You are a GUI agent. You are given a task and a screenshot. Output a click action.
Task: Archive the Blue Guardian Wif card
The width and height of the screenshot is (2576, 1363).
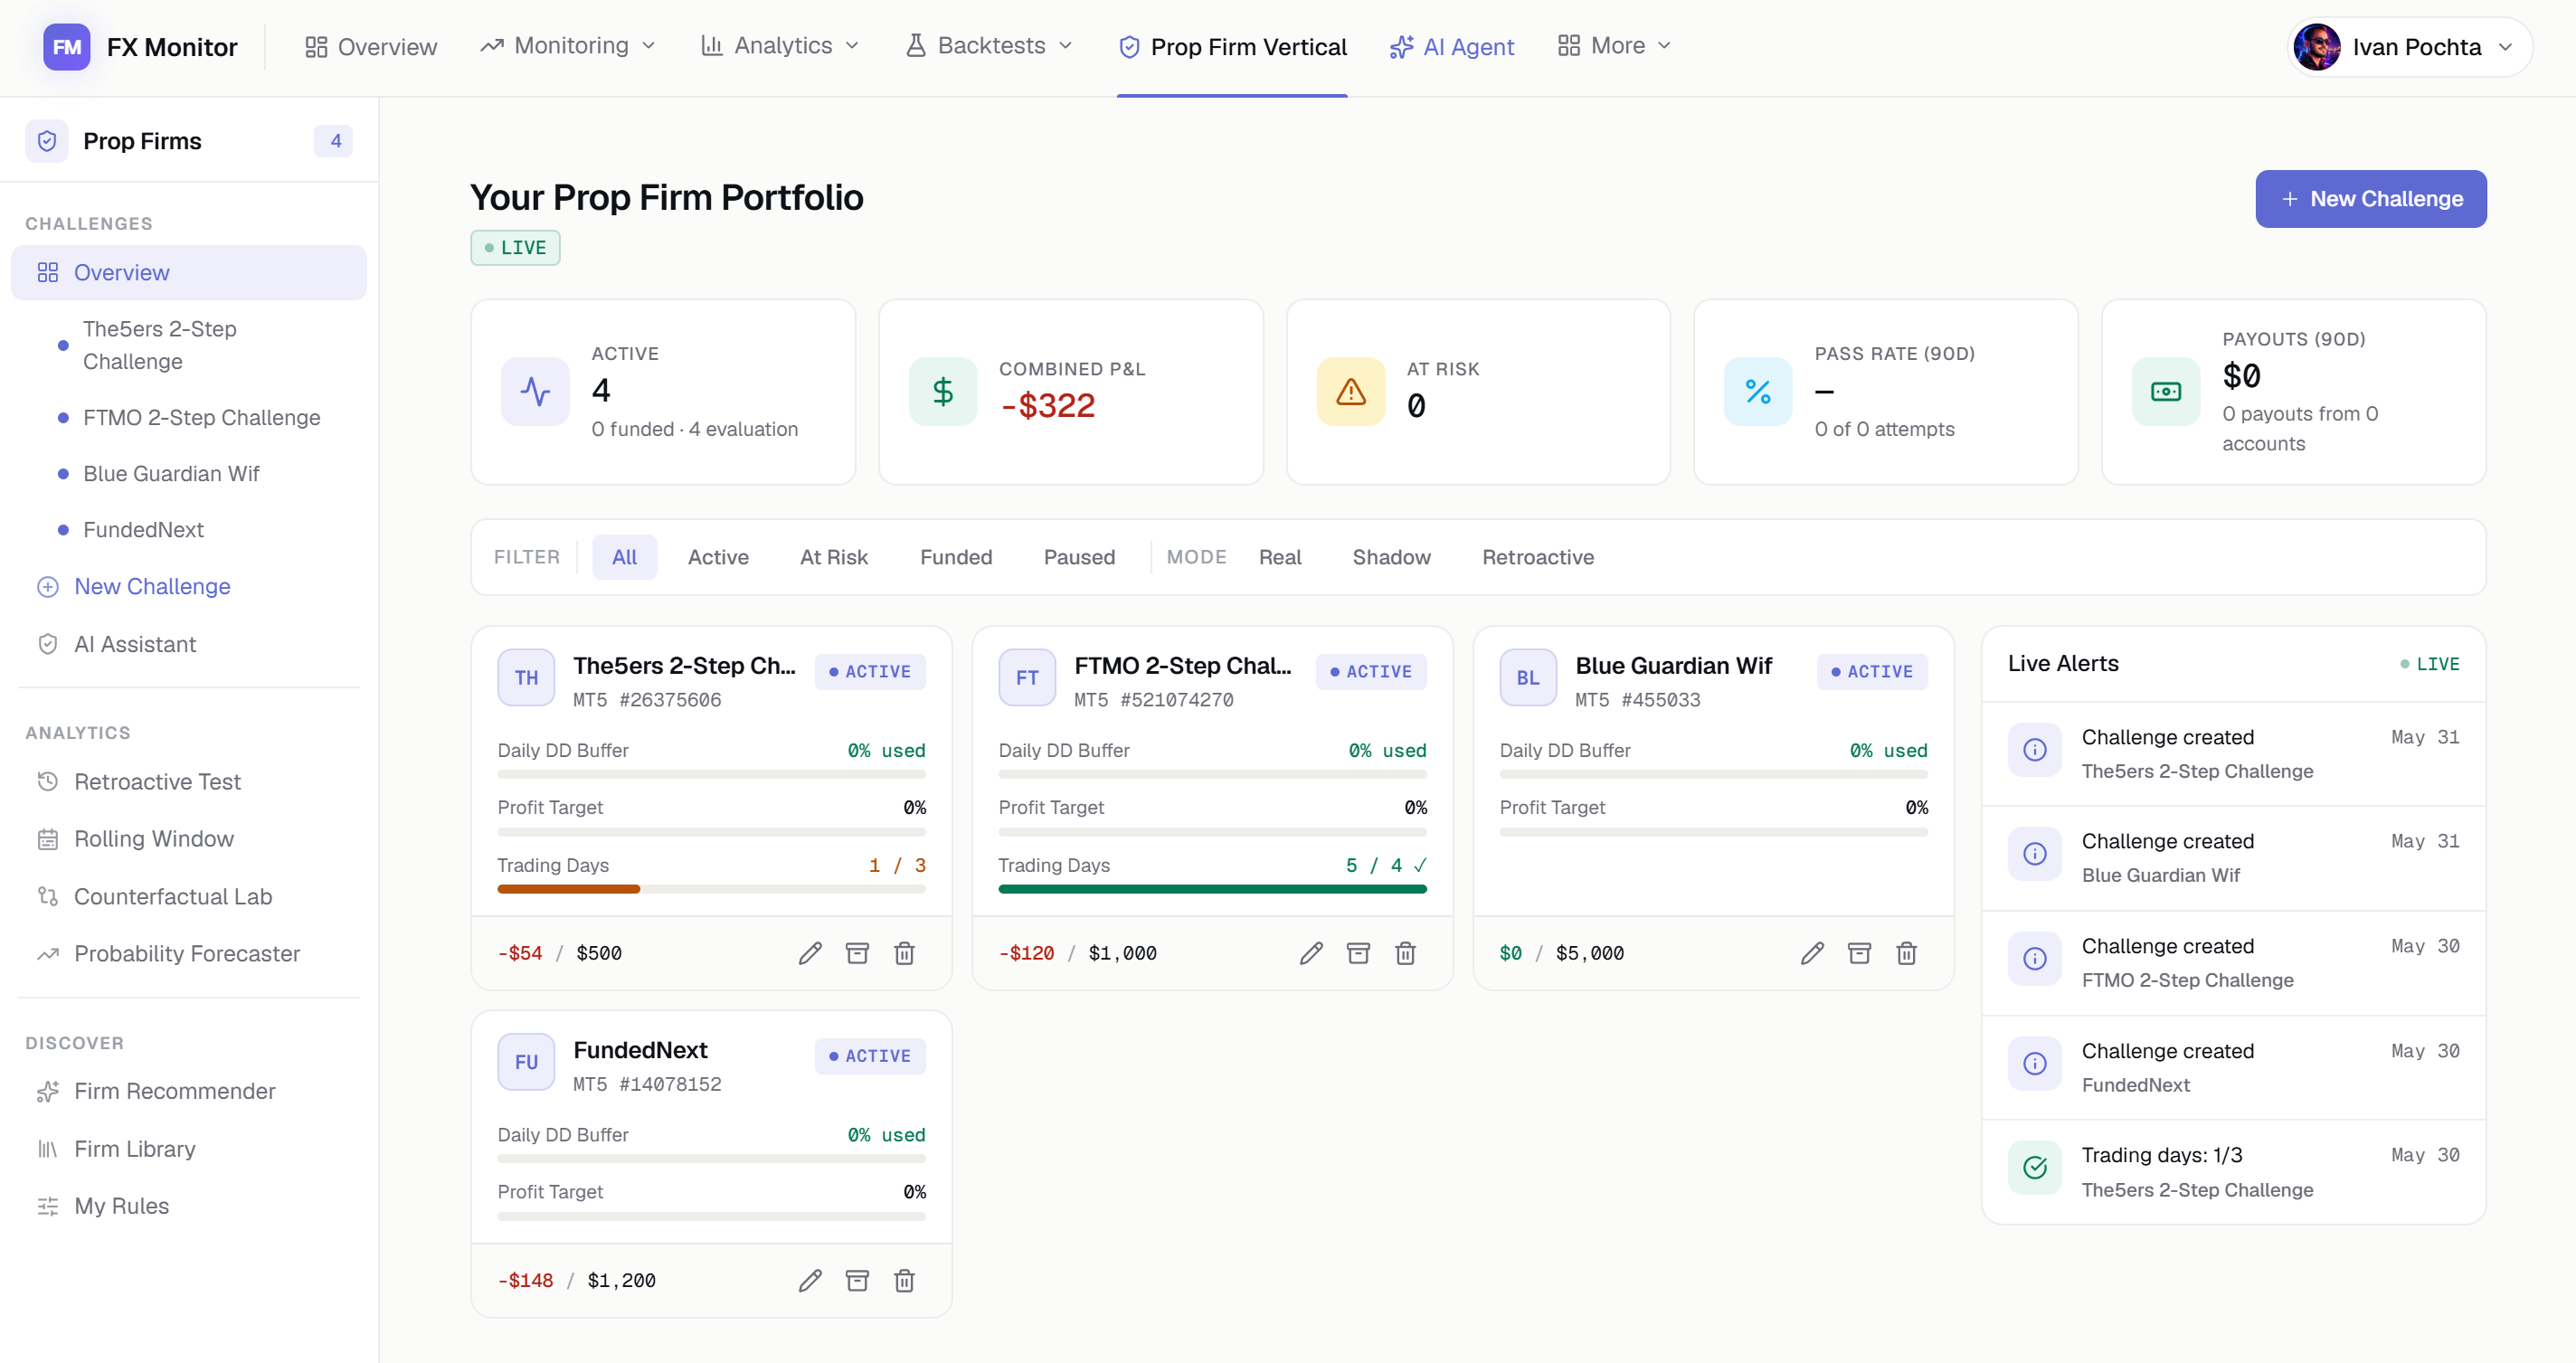tap(1859, 953)
